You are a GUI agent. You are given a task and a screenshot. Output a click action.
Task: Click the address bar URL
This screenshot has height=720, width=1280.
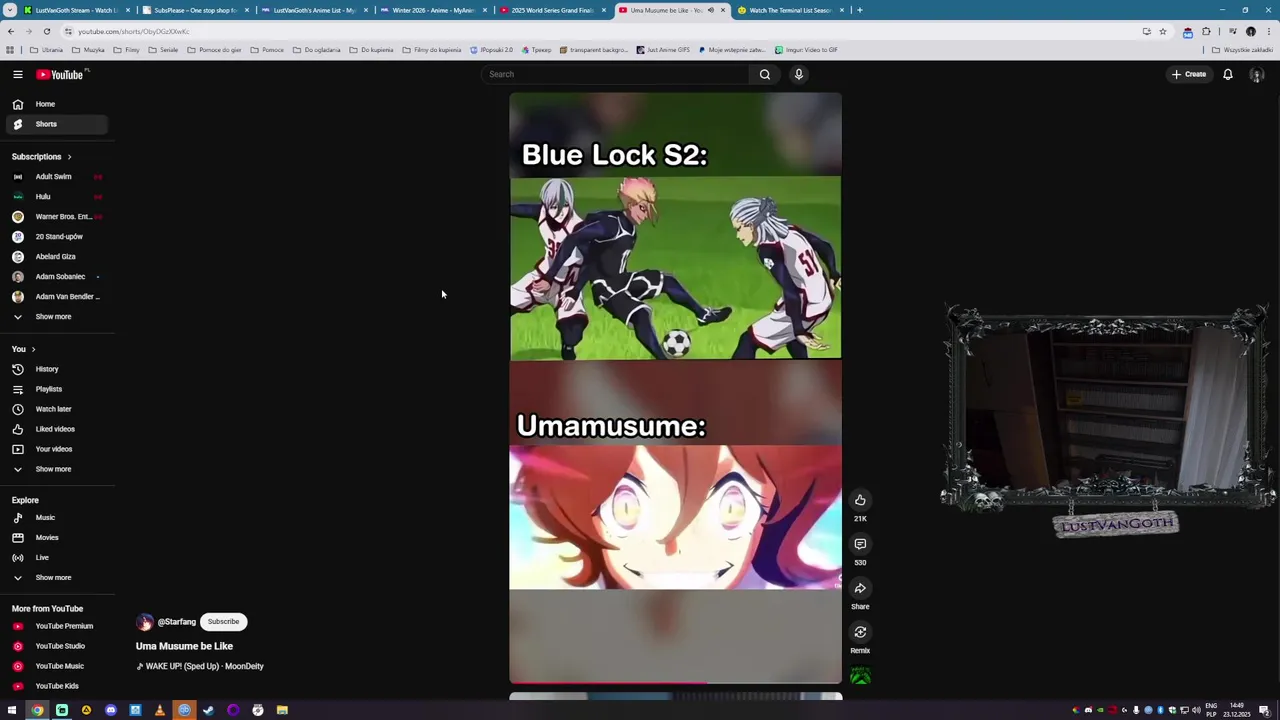pos(133,31)
